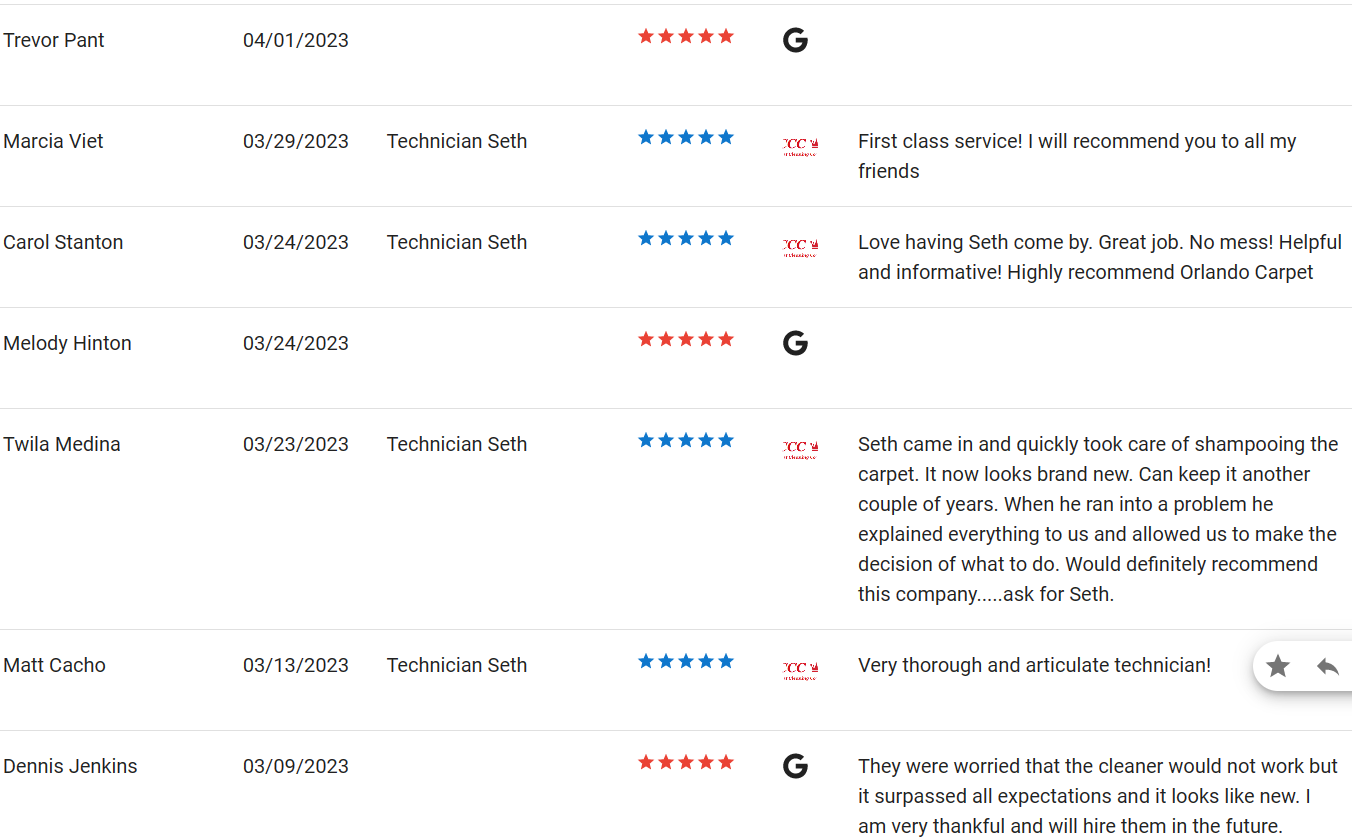Click Dennis Jenkins' review about the cleaner
The image size is (1352, 840).
click(1098, 796)
